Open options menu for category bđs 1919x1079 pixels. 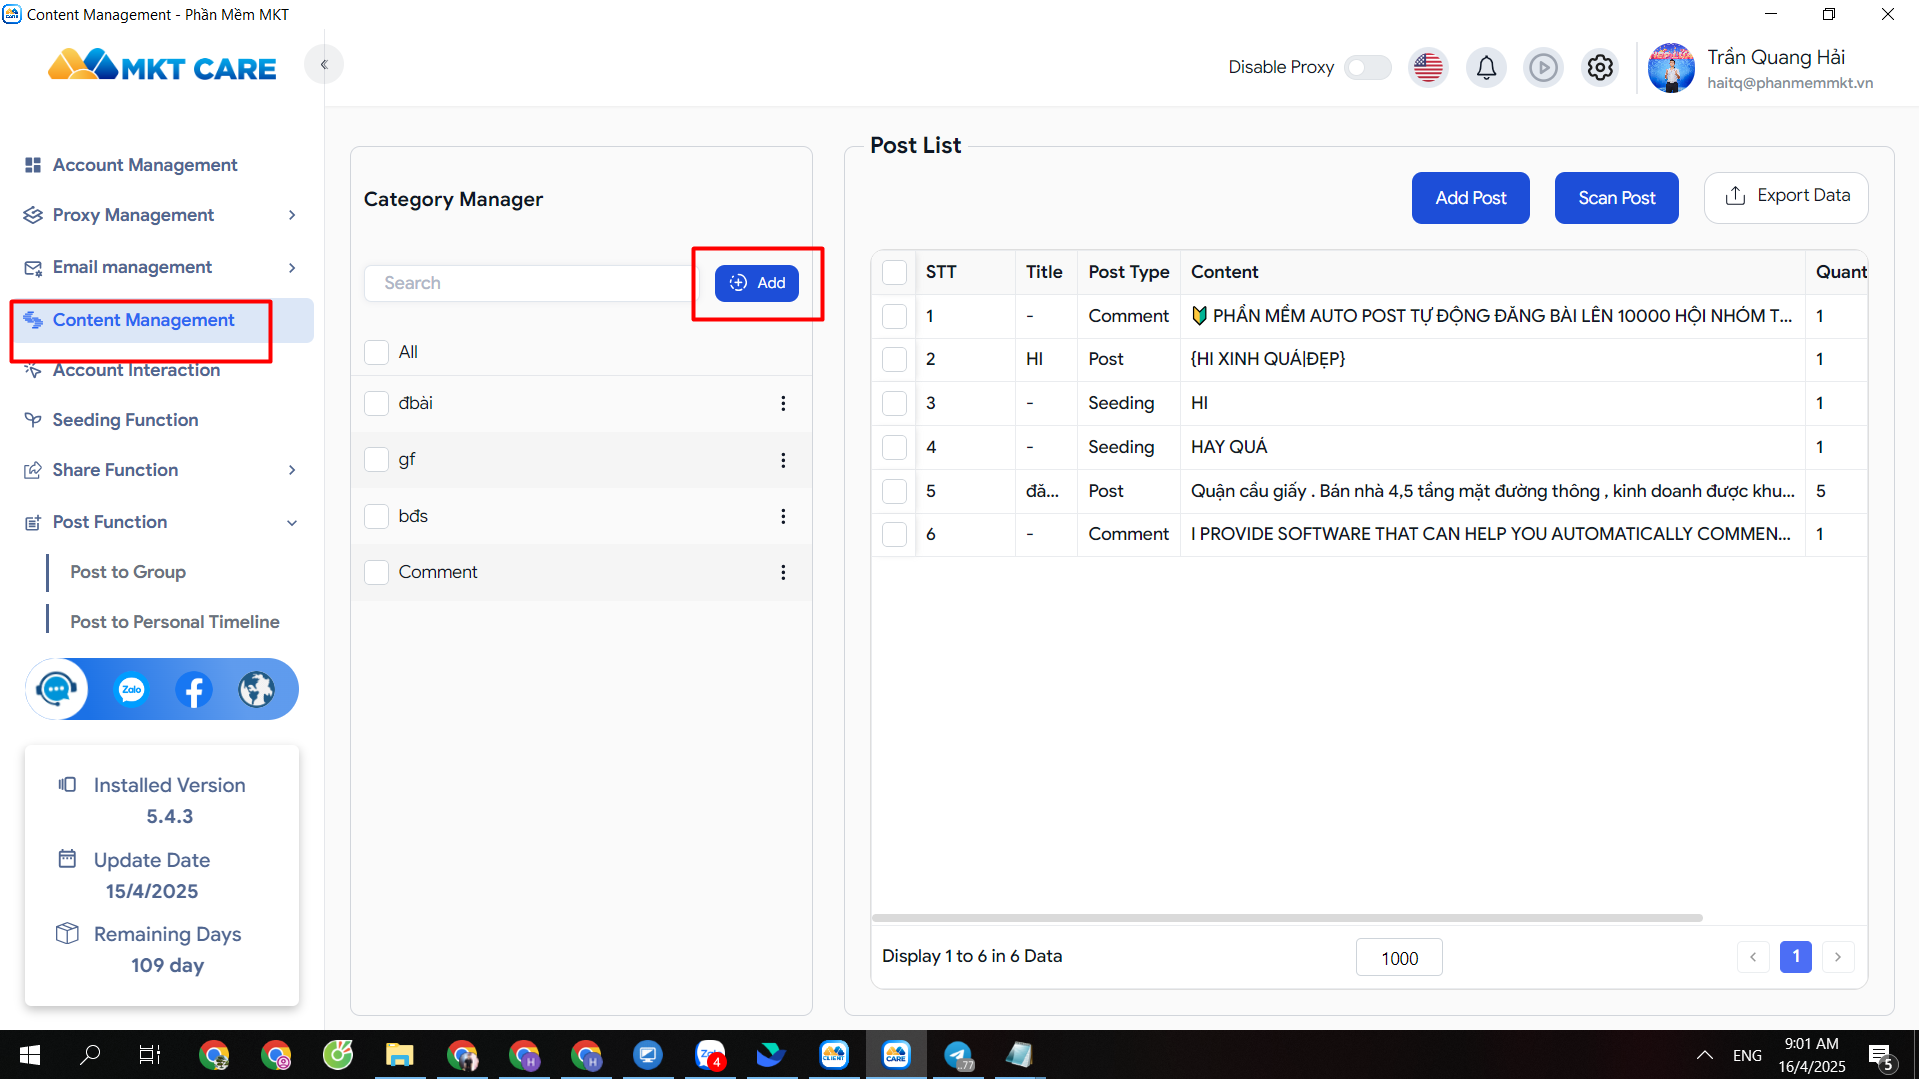tap(783, 516)
